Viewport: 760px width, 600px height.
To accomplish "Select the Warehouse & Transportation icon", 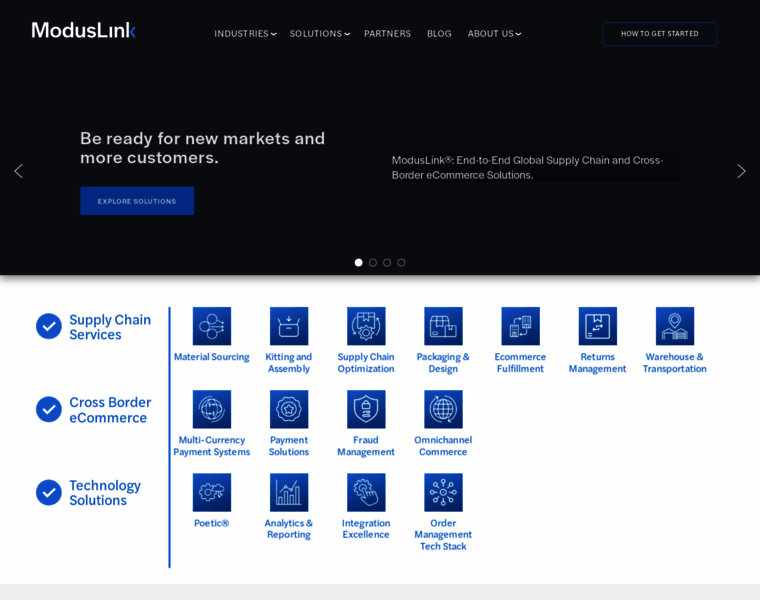I will coord(675,326).
